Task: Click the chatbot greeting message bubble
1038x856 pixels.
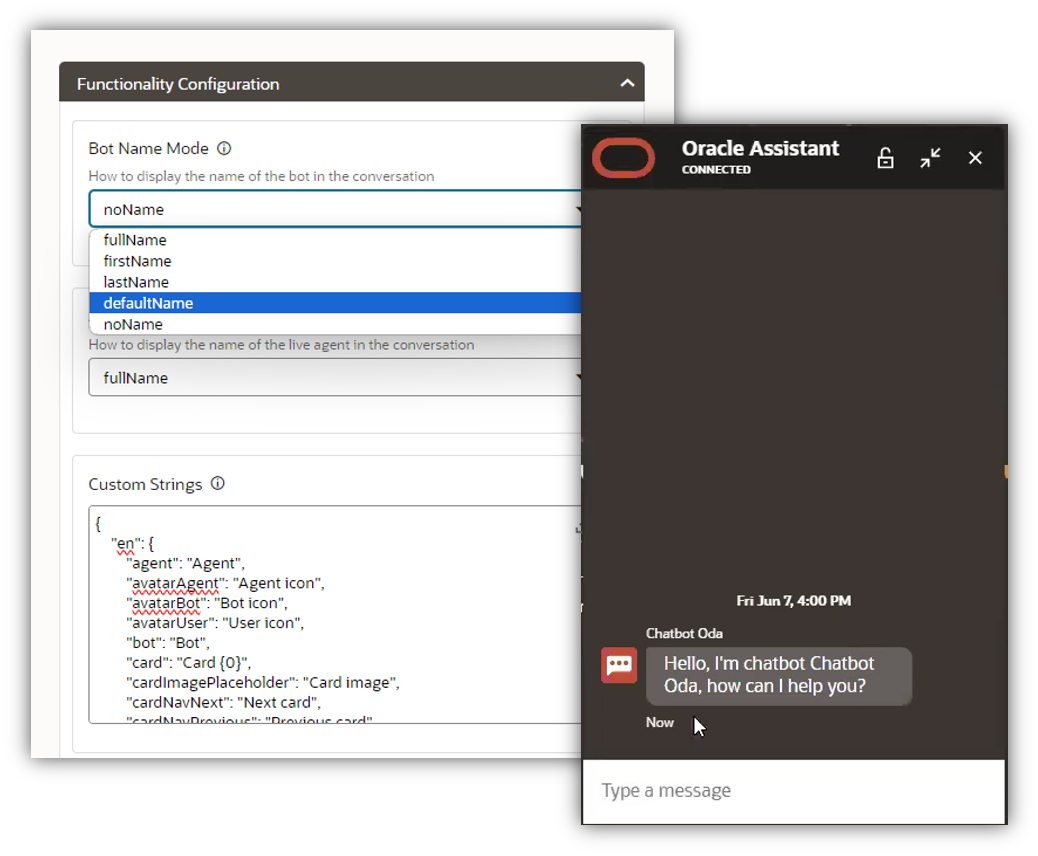Action: pyautogui.click(x=778, y=675)
